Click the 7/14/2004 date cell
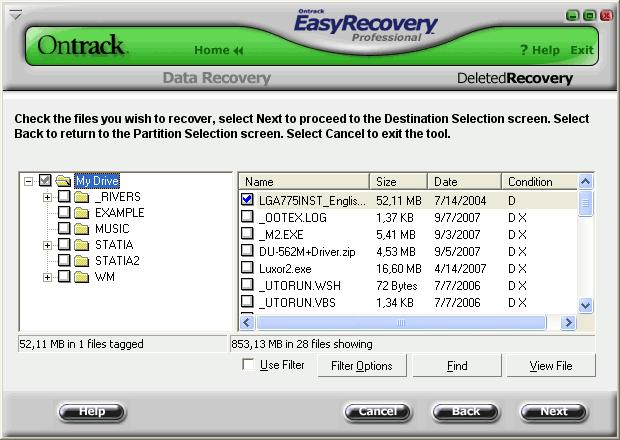The width and height of the screenshot is (620, 440). tap(460, 201)
